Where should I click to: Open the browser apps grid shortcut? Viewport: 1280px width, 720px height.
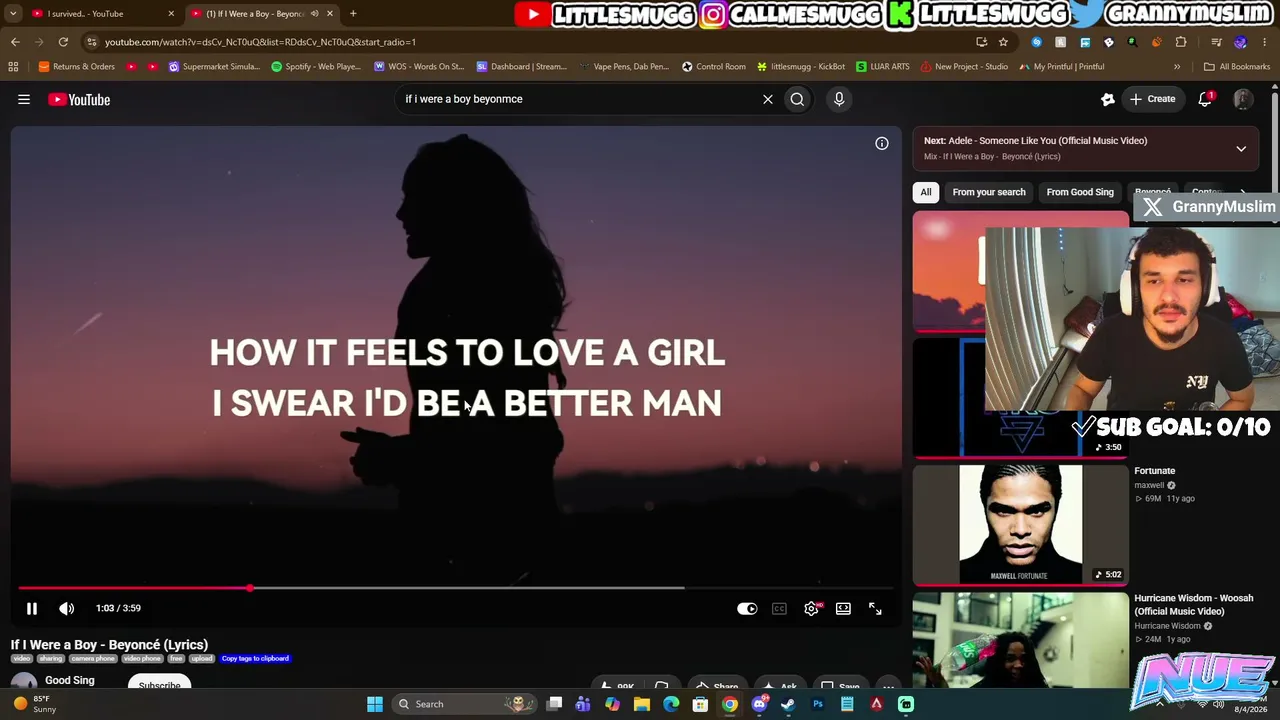(13, 67)
